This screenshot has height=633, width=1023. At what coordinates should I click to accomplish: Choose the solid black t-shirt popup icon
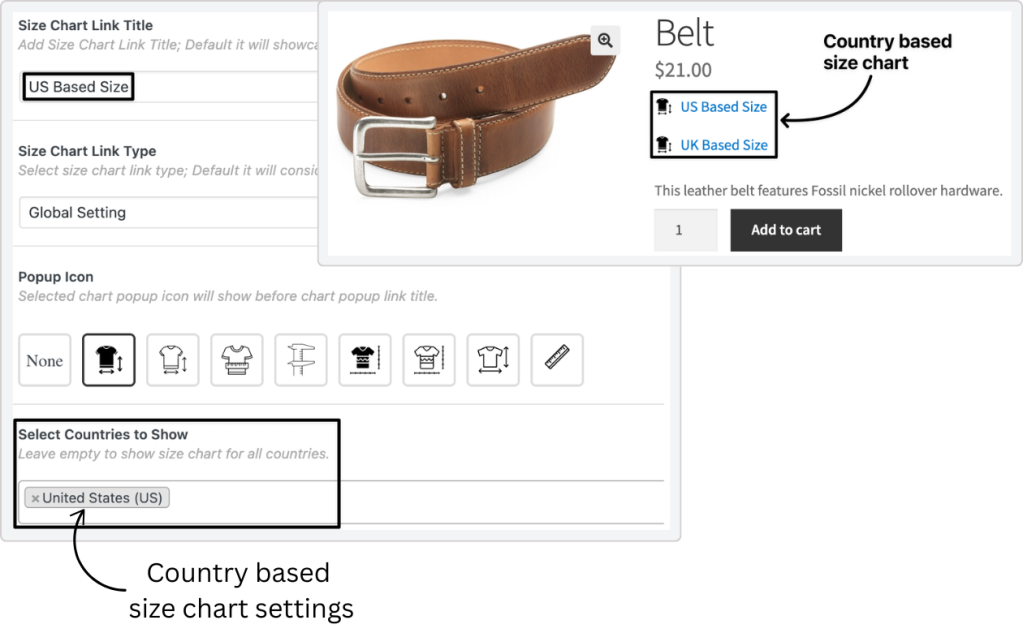(108, 361)
